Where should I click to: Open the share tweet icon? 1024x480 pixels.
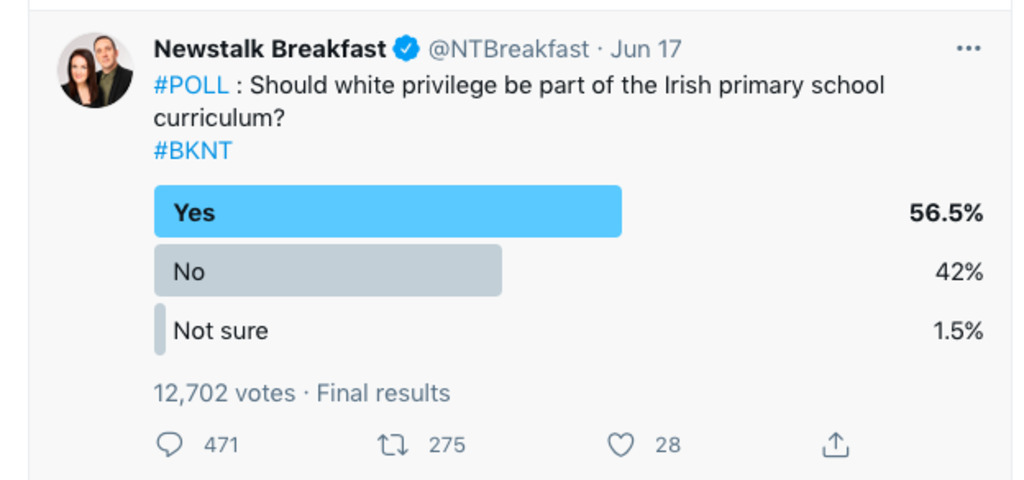[x=835, y=444]
